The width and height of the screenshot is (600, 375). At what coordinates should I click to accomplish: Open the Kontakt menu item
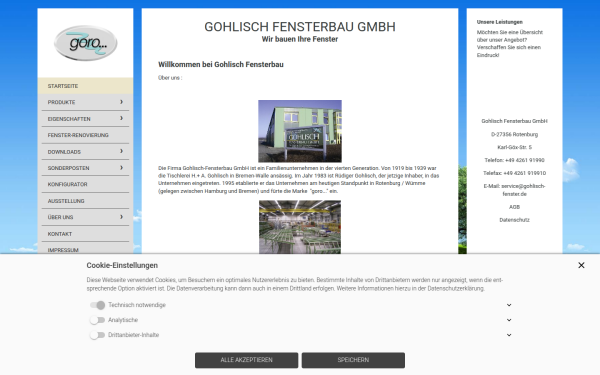(85, 234)
